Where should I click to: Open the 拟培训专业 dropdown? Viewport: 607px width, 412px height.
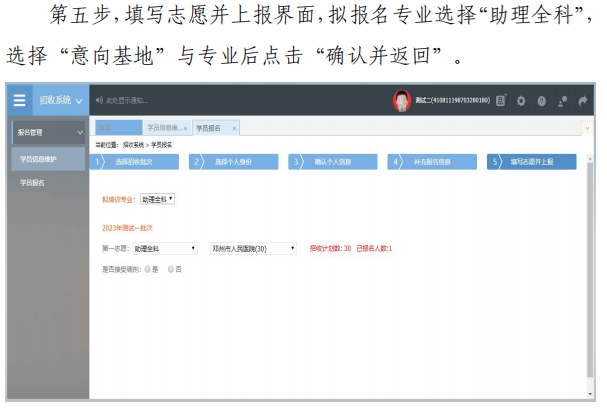(x=157, y=199)
